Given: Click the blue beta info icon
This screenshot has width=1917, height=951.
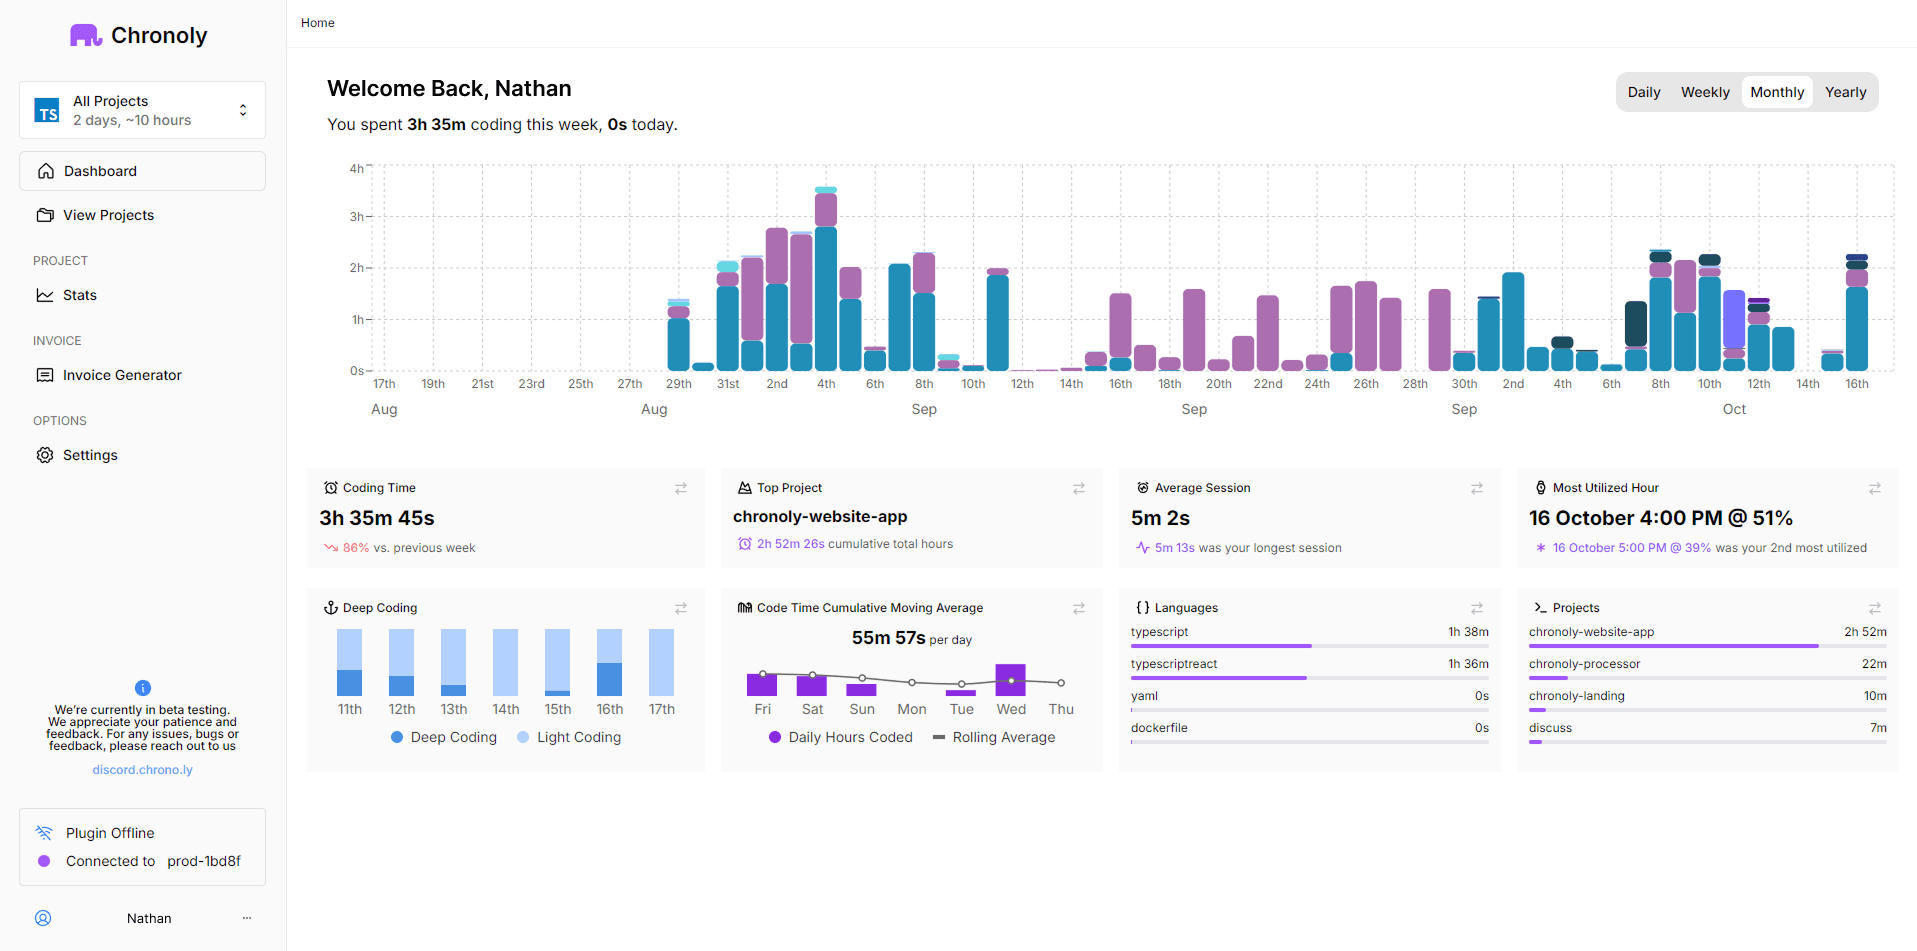Looking at the screenshot, I should (x=143, y=688).
